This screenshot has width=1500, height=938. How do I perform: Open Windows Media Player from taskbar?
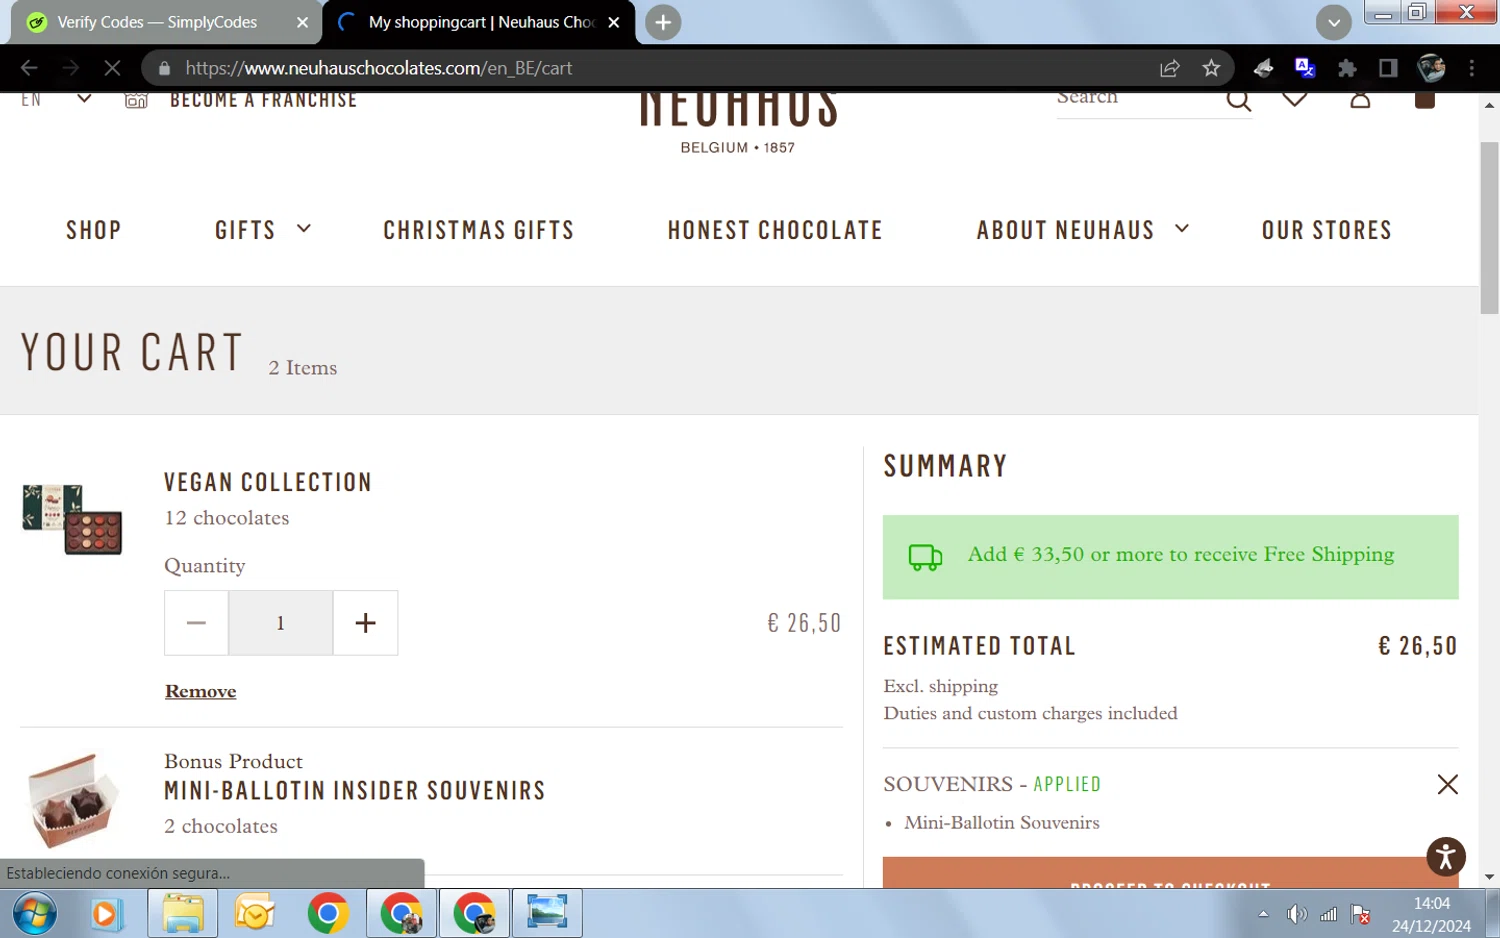pos(105,914)
